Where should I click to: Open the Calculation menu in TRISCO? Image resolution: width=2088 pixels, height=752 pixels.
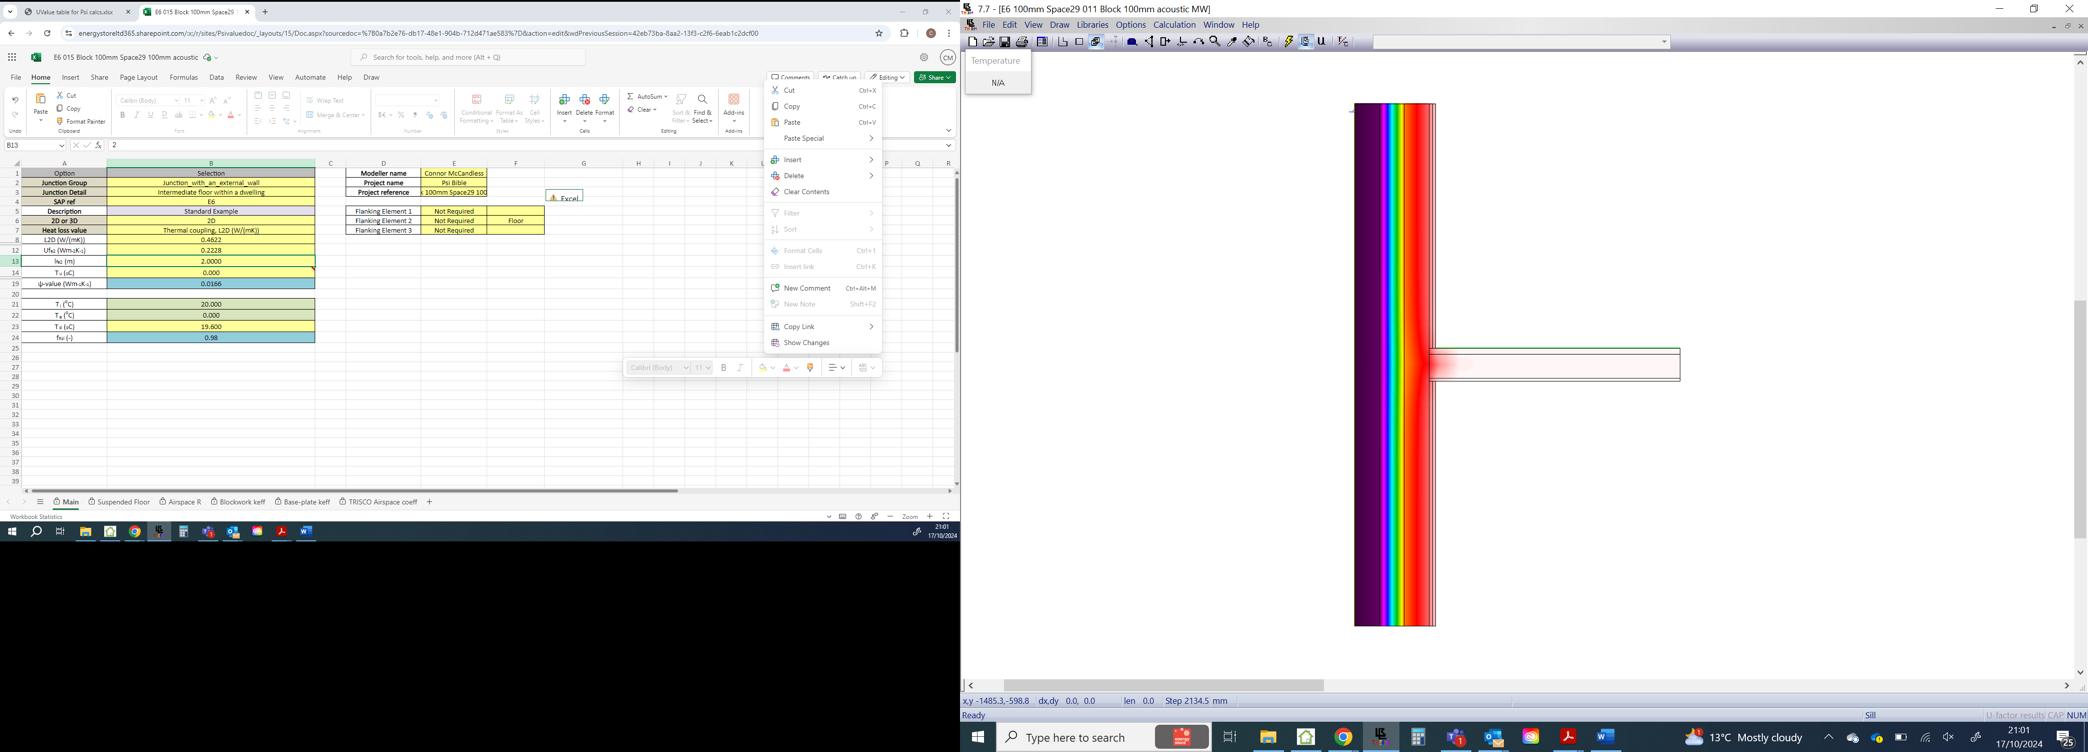click(1174, 25)
